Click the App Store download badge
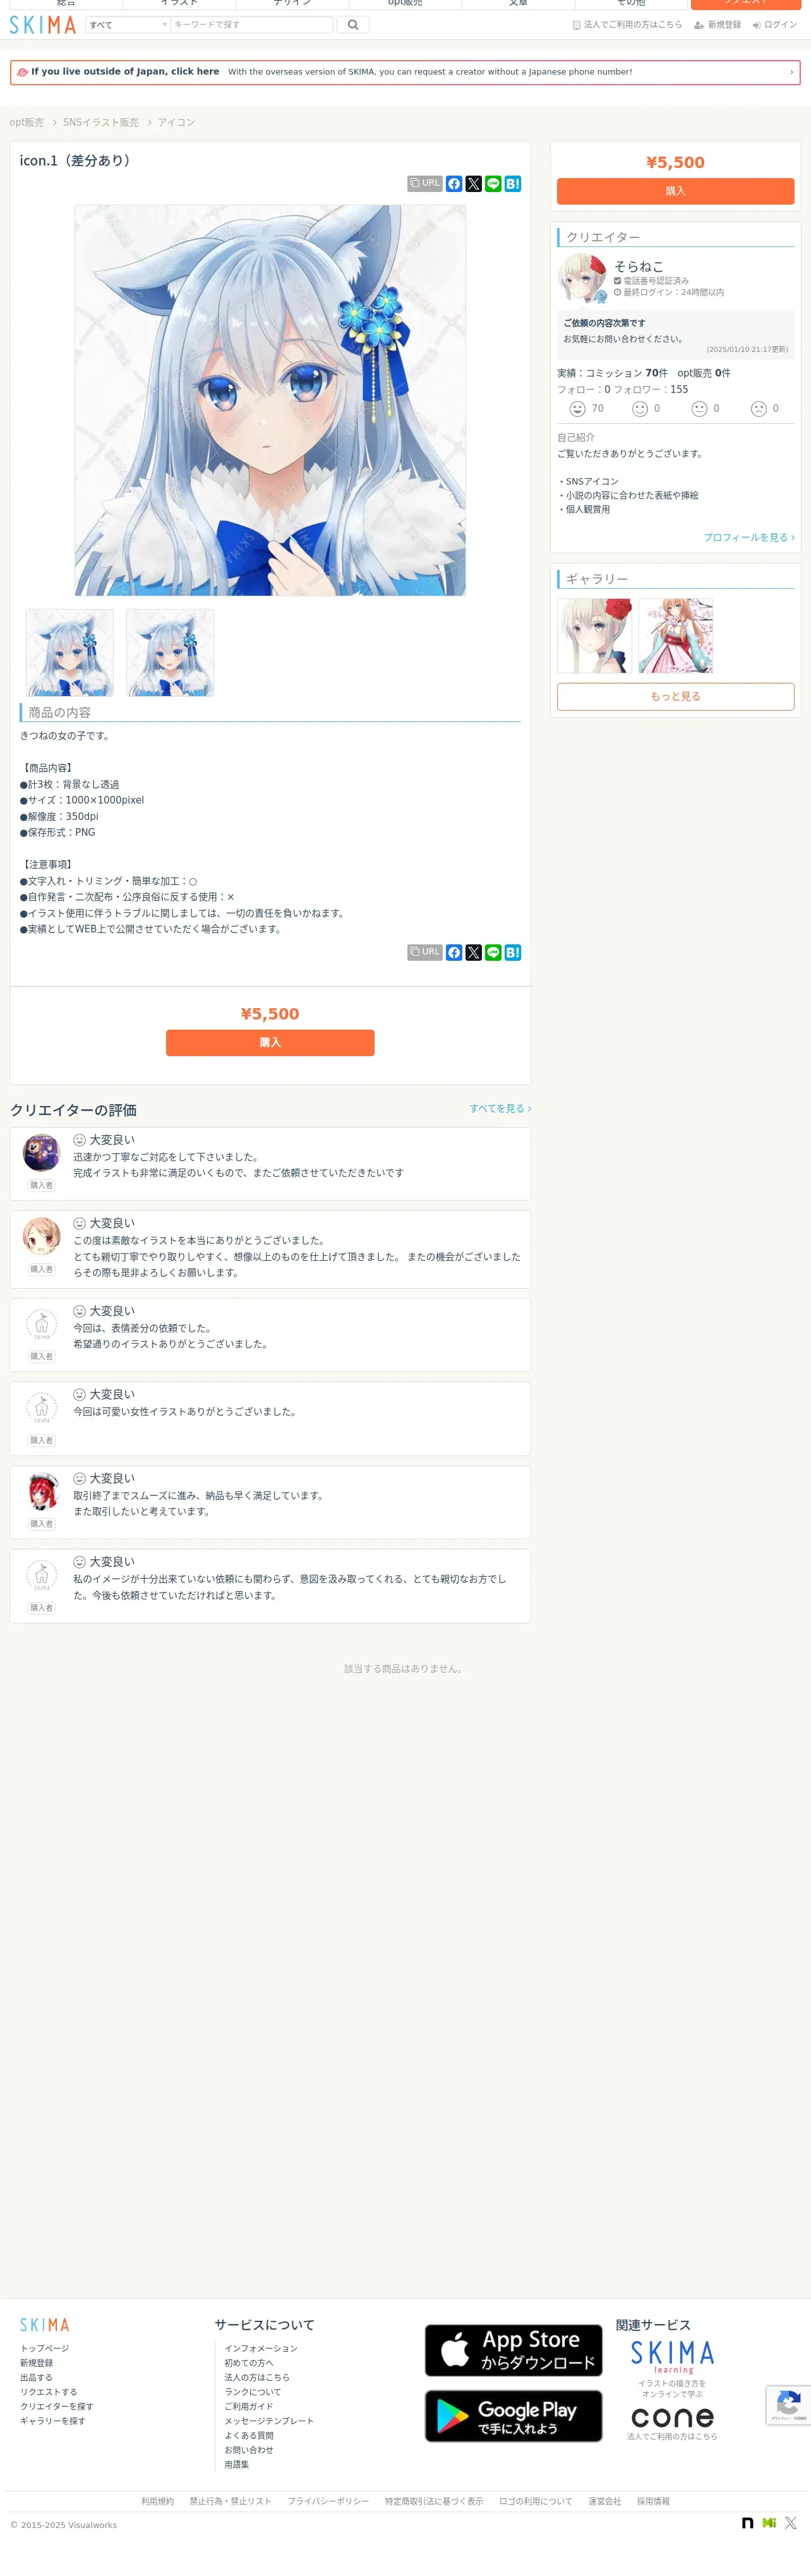This screenshot has width=811, height=2576. click(x=514, y=2350)
